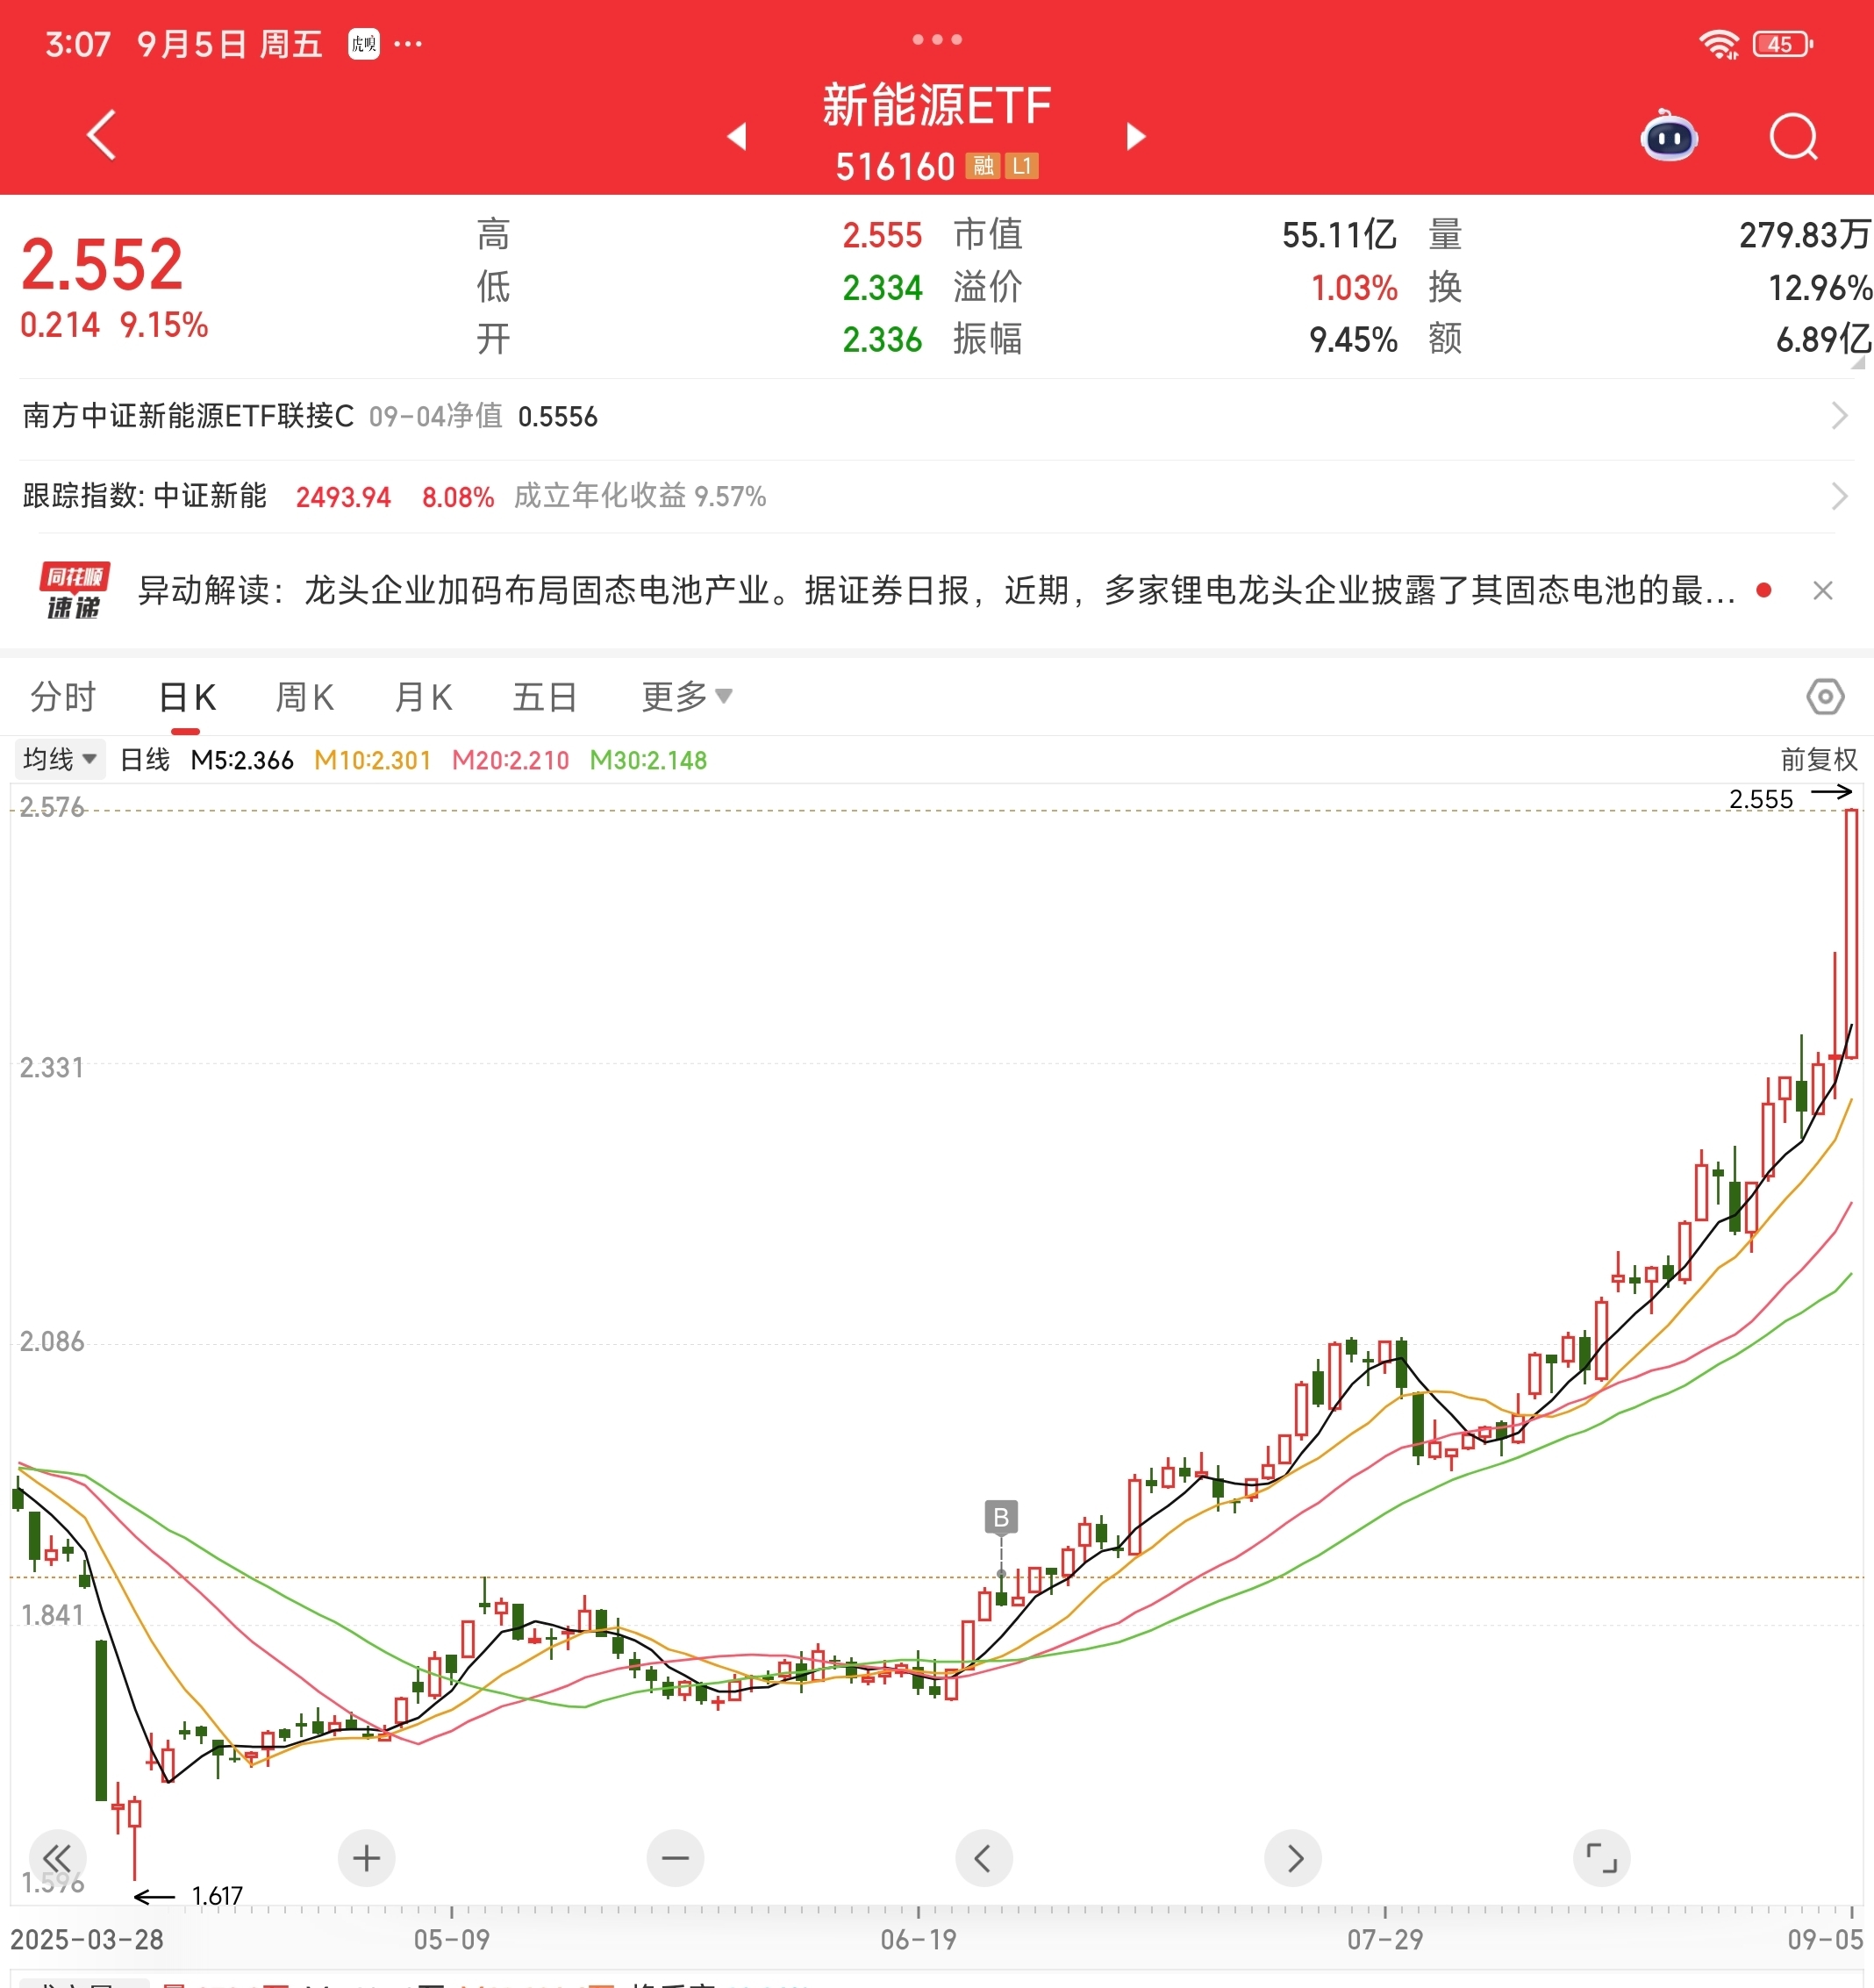Screen dimensions: 1874x1988
Task: Tap the 05-09 date axis label
Action: (452, 1940)
